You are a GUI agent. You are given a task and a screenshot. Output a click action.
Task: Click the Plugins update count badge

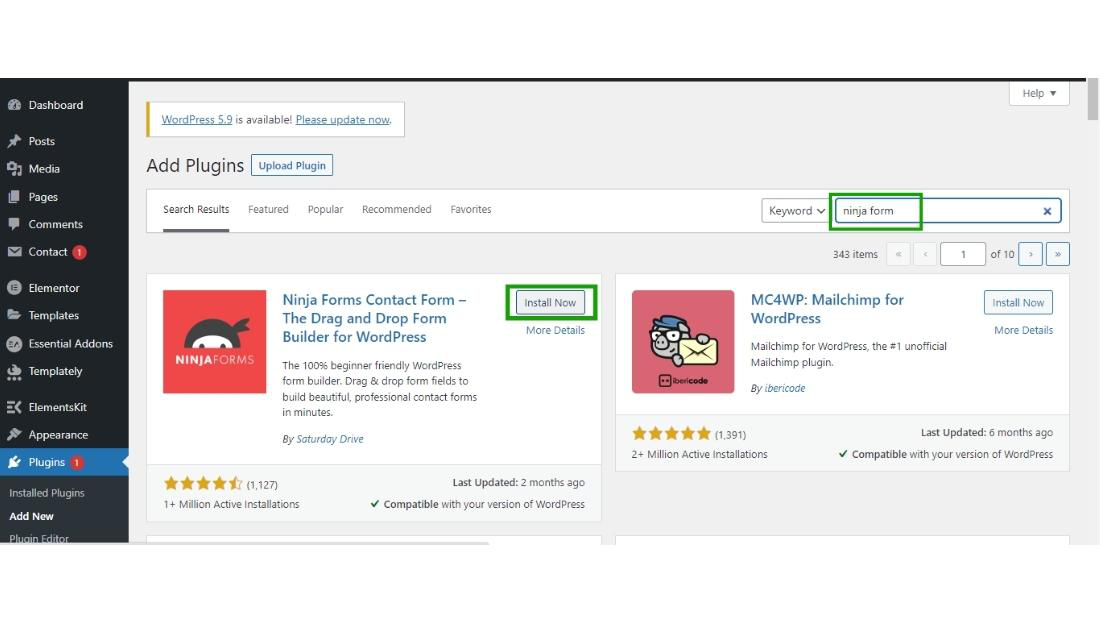tap(76, 462)
